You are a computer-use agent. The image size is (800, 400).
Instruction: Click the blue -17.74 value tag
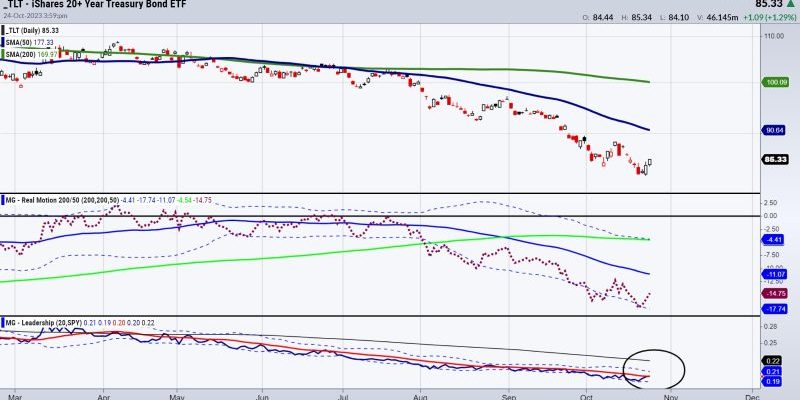774,309
